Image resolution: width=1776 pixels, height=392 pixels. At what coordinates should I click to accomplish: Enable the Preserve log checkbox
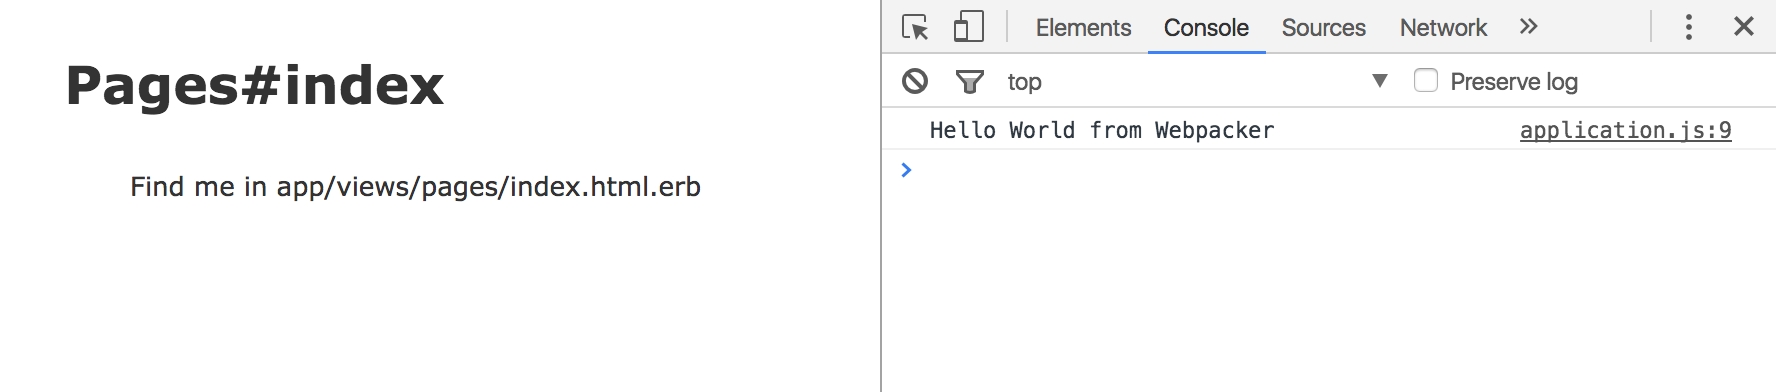coord(1426,80)
